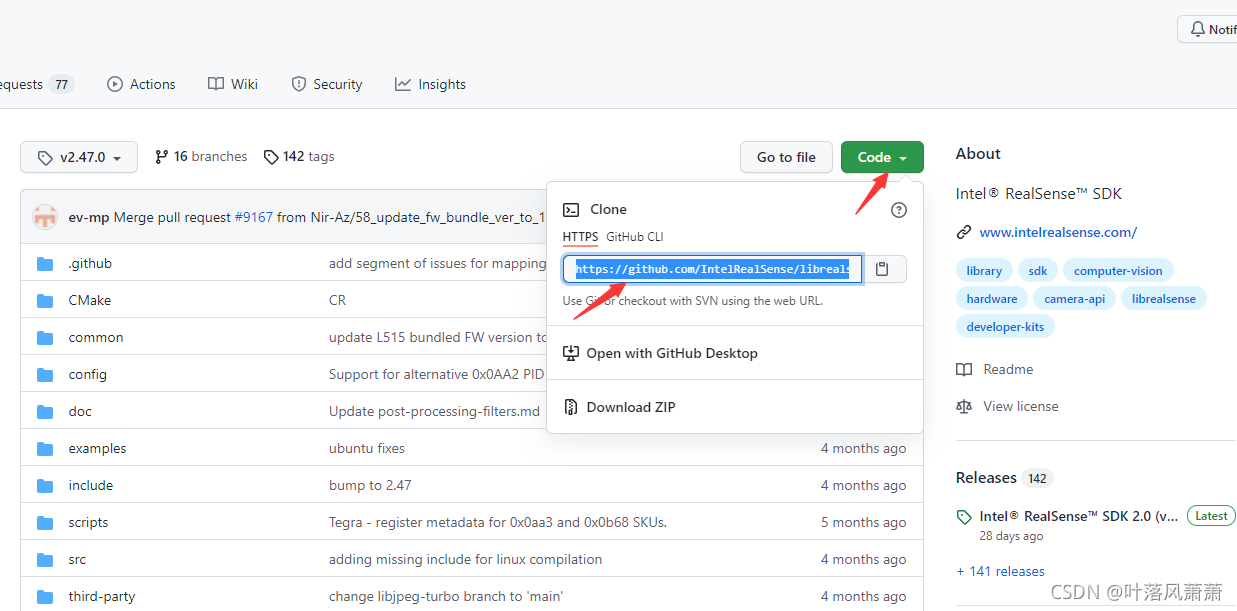Open commit 'ubuntu fixes' message

pos(367,448)
